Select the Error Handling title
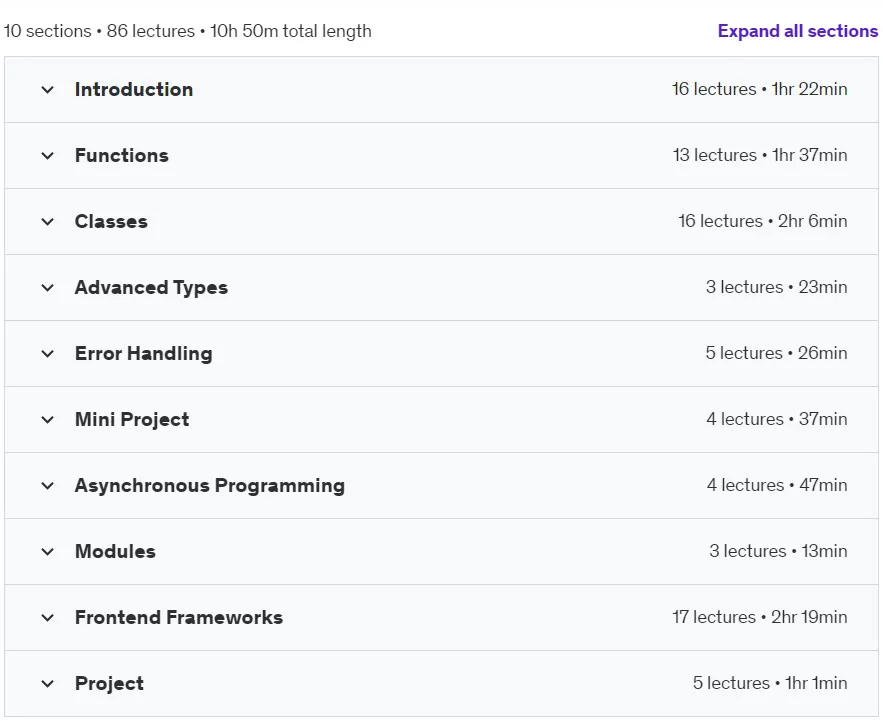The width and height of the screenshot is (883, 721). pyautogui.click(x=144, y=354)
